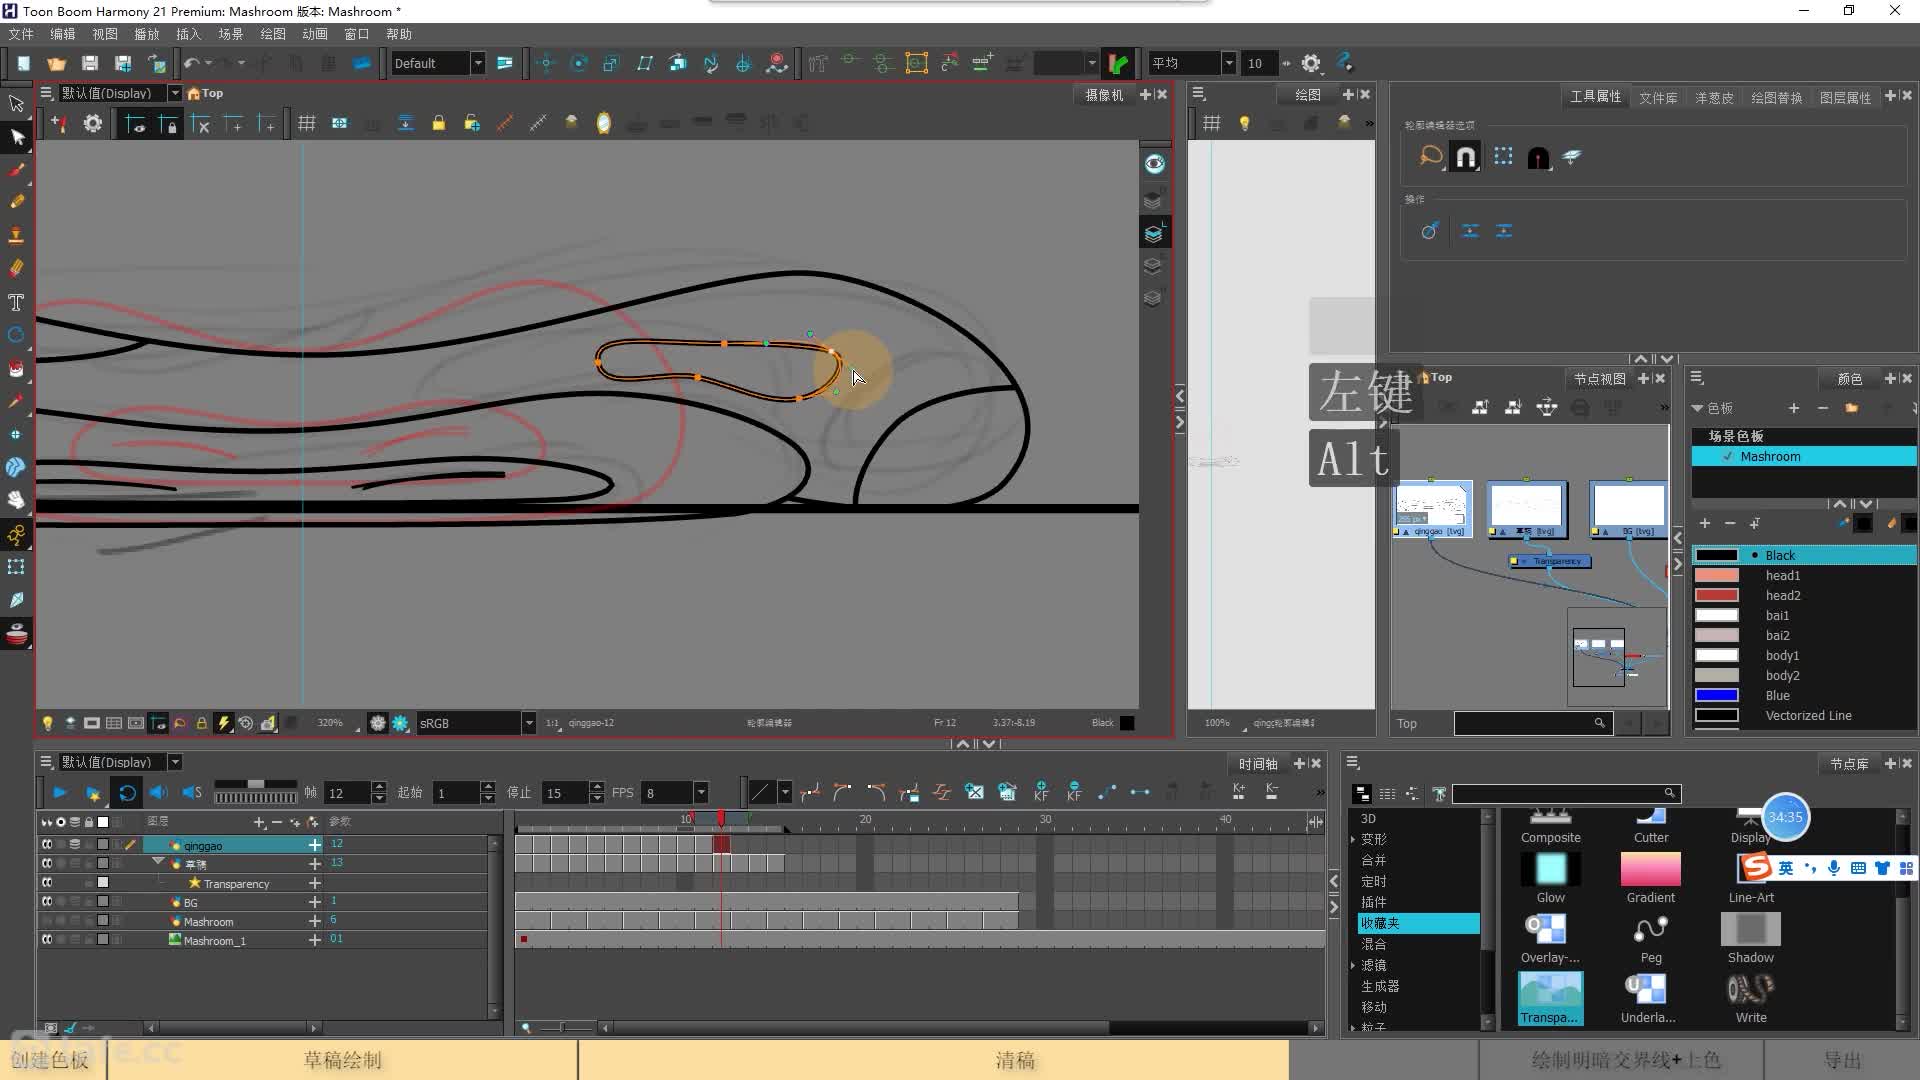Toggle the sound mute icon in timeline
Screen dimensions: 1920x1080
click(x=159, y=793)
